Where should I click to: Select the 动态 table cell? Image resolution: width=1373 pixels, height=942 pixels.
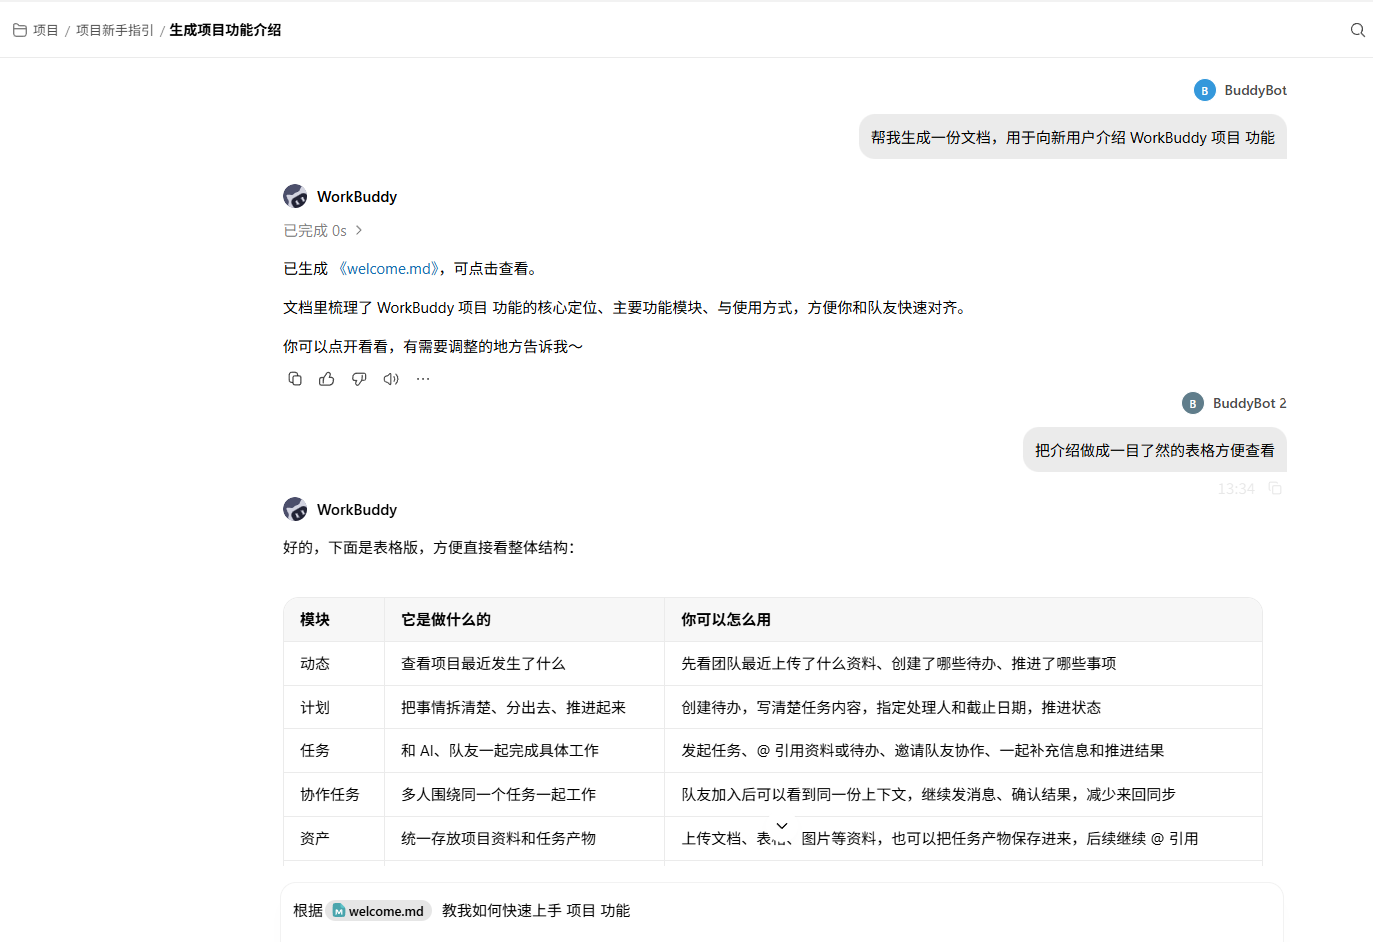click(334, 664)
